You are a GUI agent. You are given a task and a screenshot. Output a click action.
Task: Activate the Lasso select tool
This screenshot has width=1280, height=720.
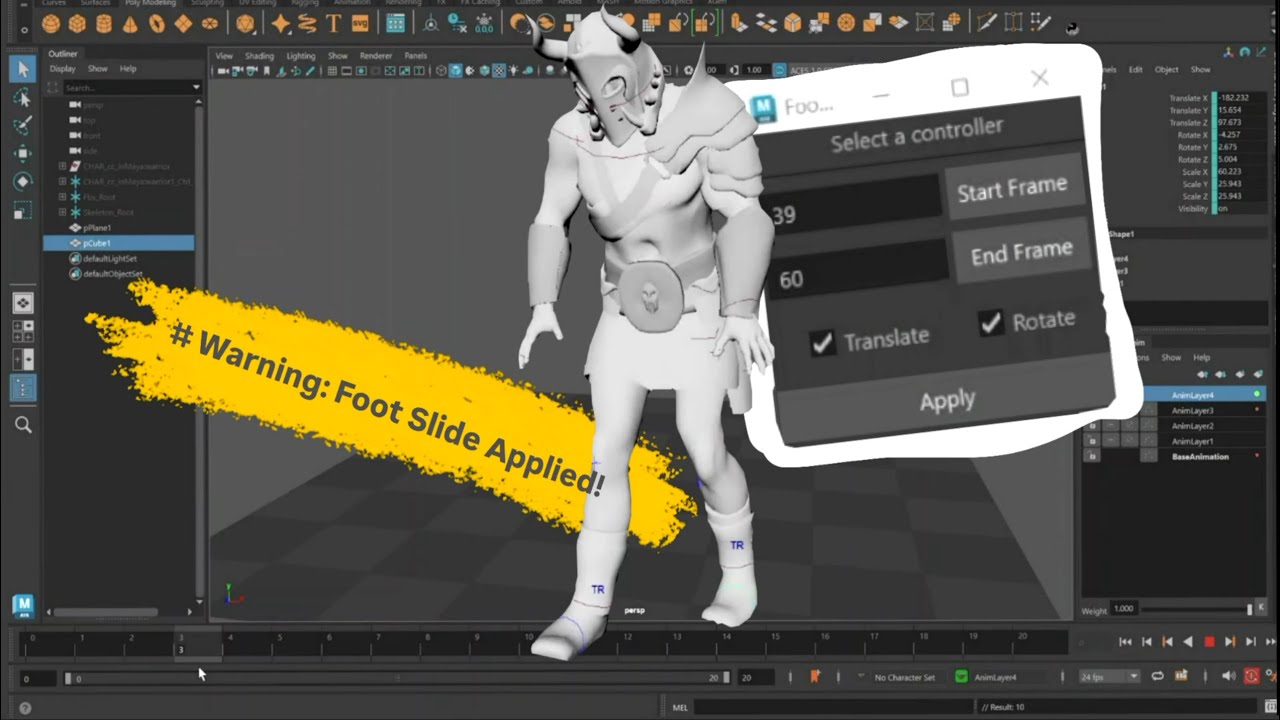click(x=22, y=98)
